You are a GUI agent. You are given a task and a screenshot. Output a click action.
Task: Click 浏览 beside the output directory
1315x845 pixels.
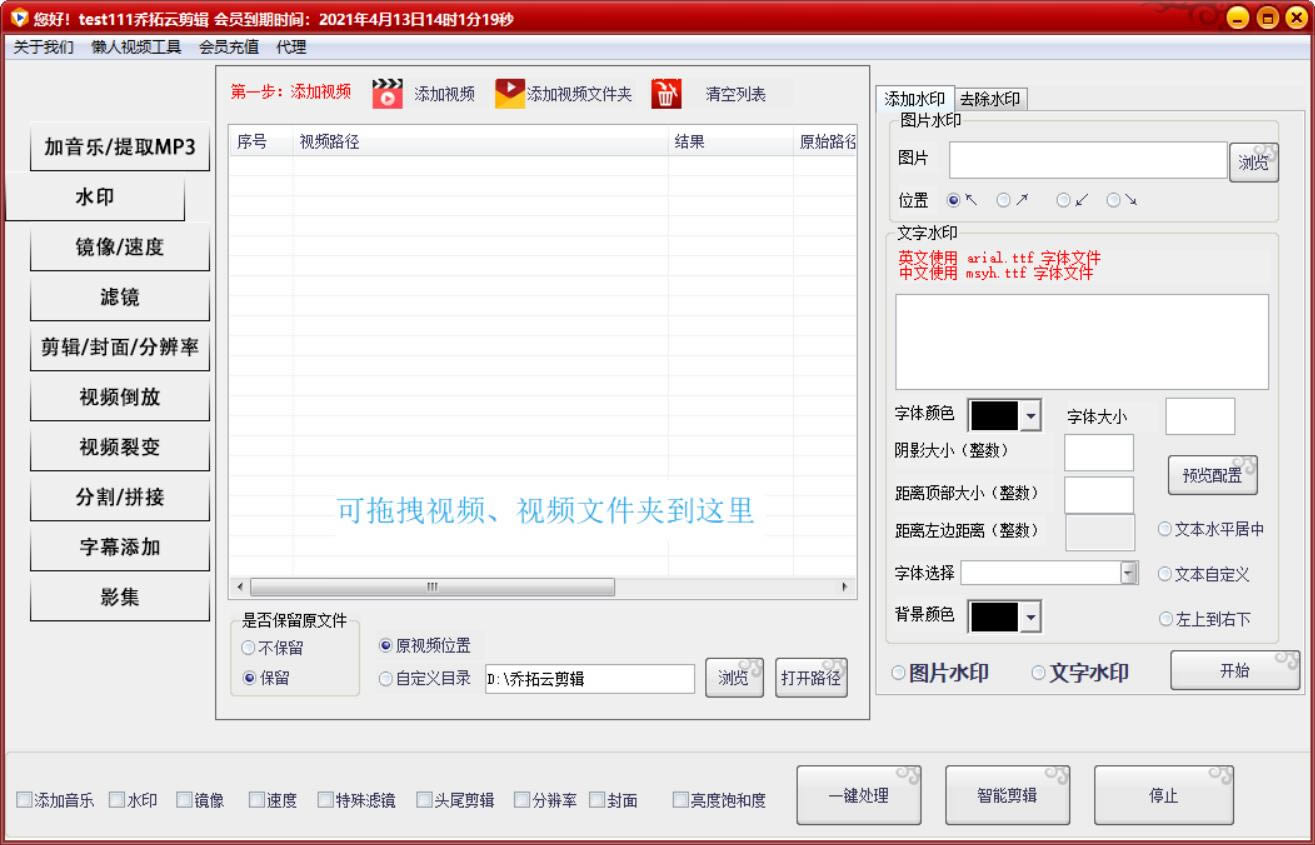734,678
